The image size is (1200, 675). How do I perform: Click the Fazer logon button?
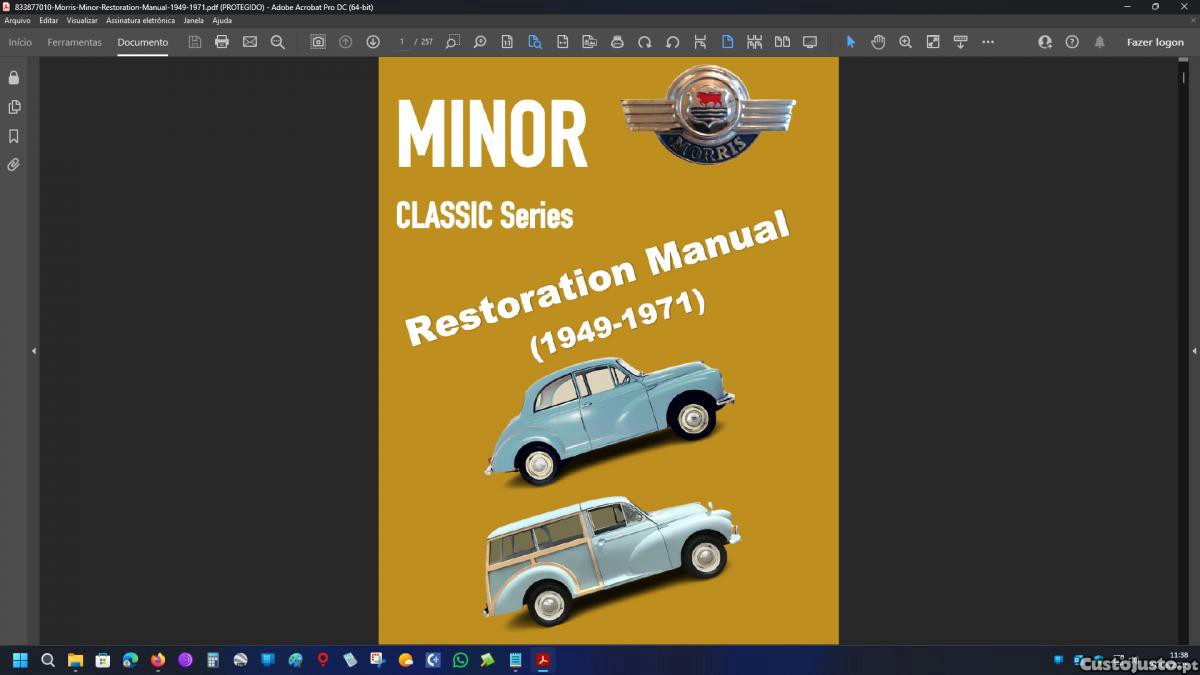pyautogui.click(x=1155, y=42)
